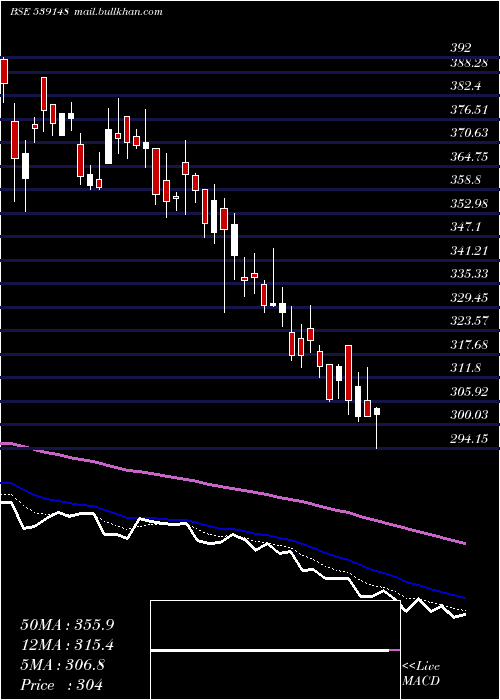The height and width of the screenshot is (700, 500).
Task: Click the 388.28 price level label
Action: coord(469,63)
